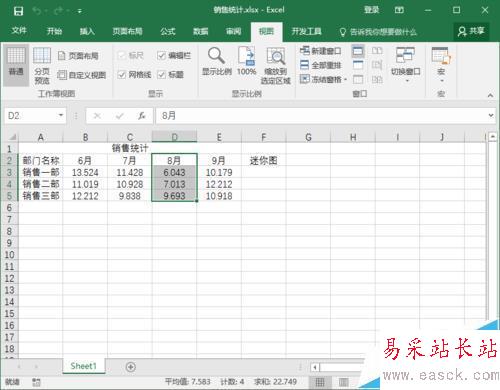Click the View Side by Side icon

377,51
